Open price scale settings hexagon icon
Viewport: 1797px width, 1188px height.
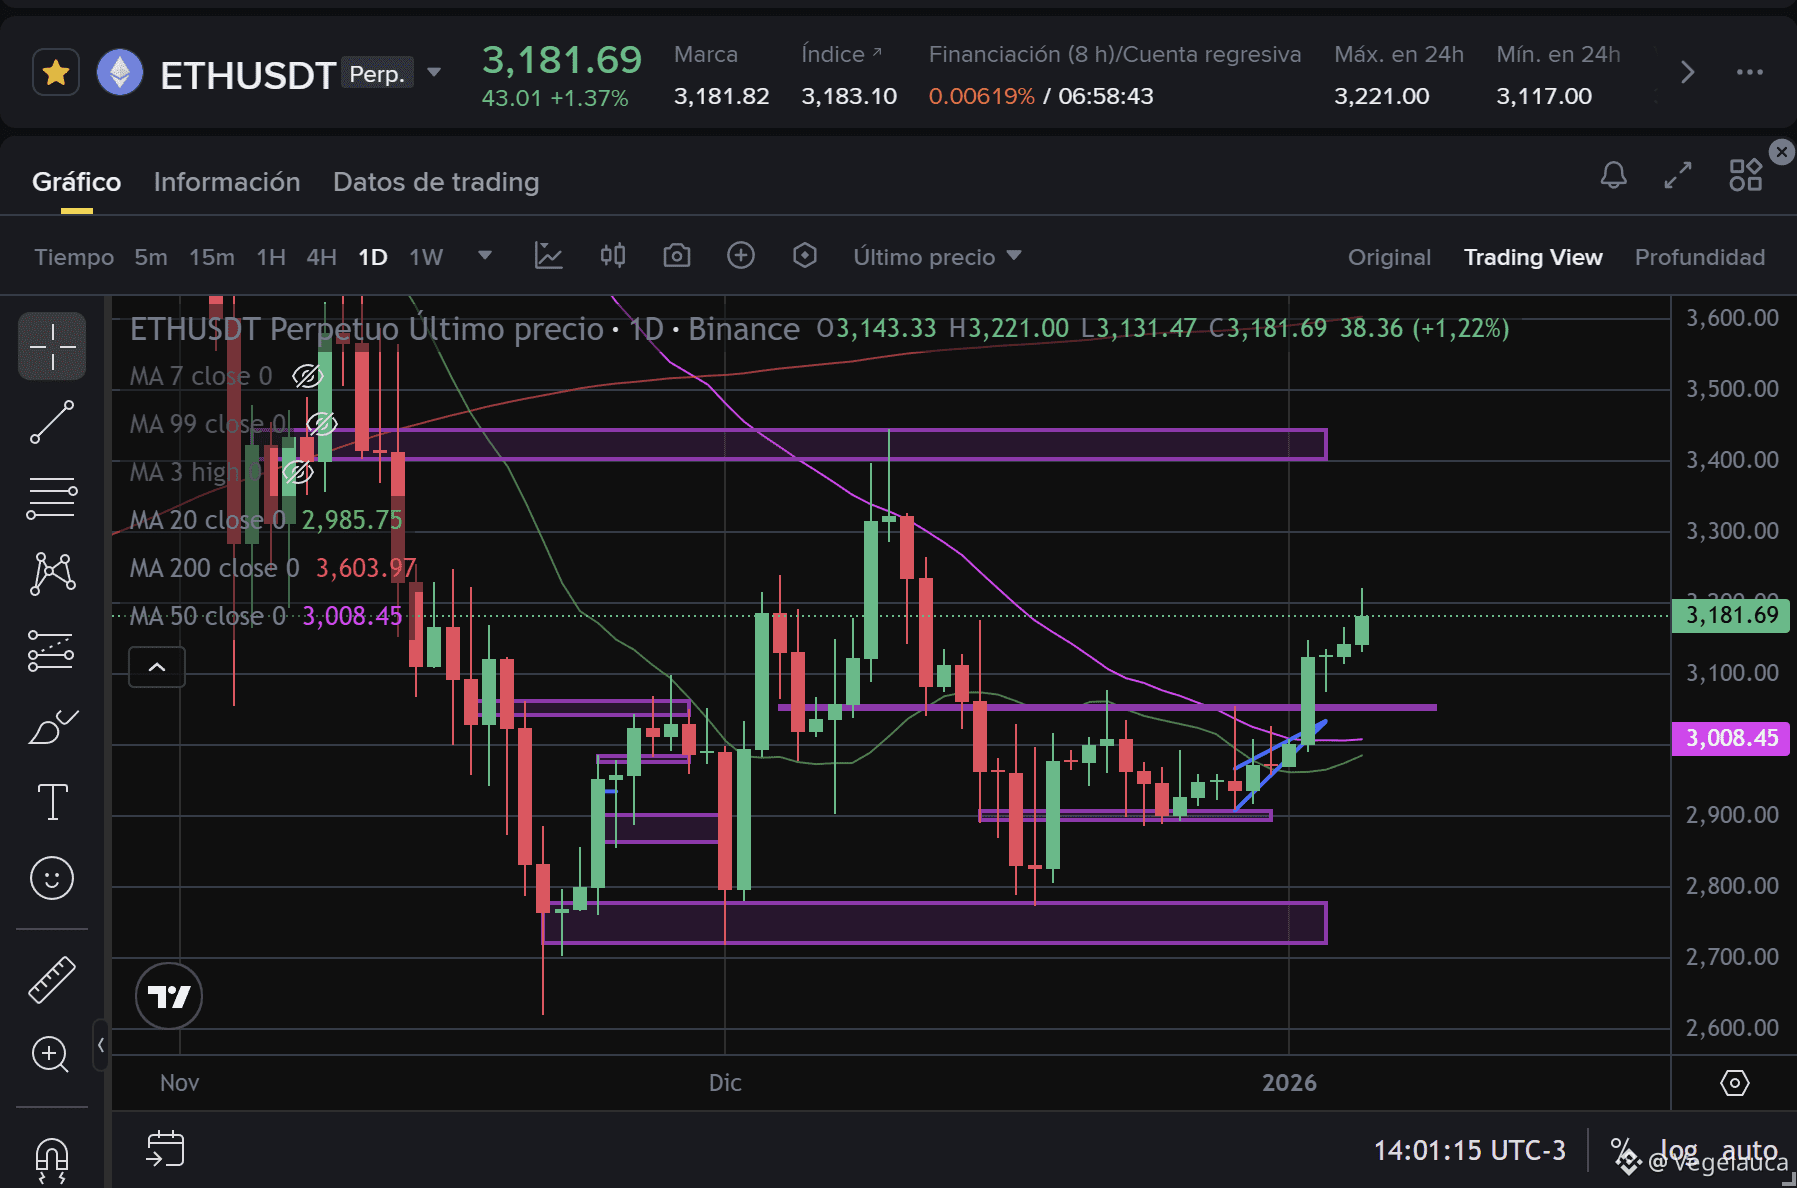click(x=1735, y=1083)
